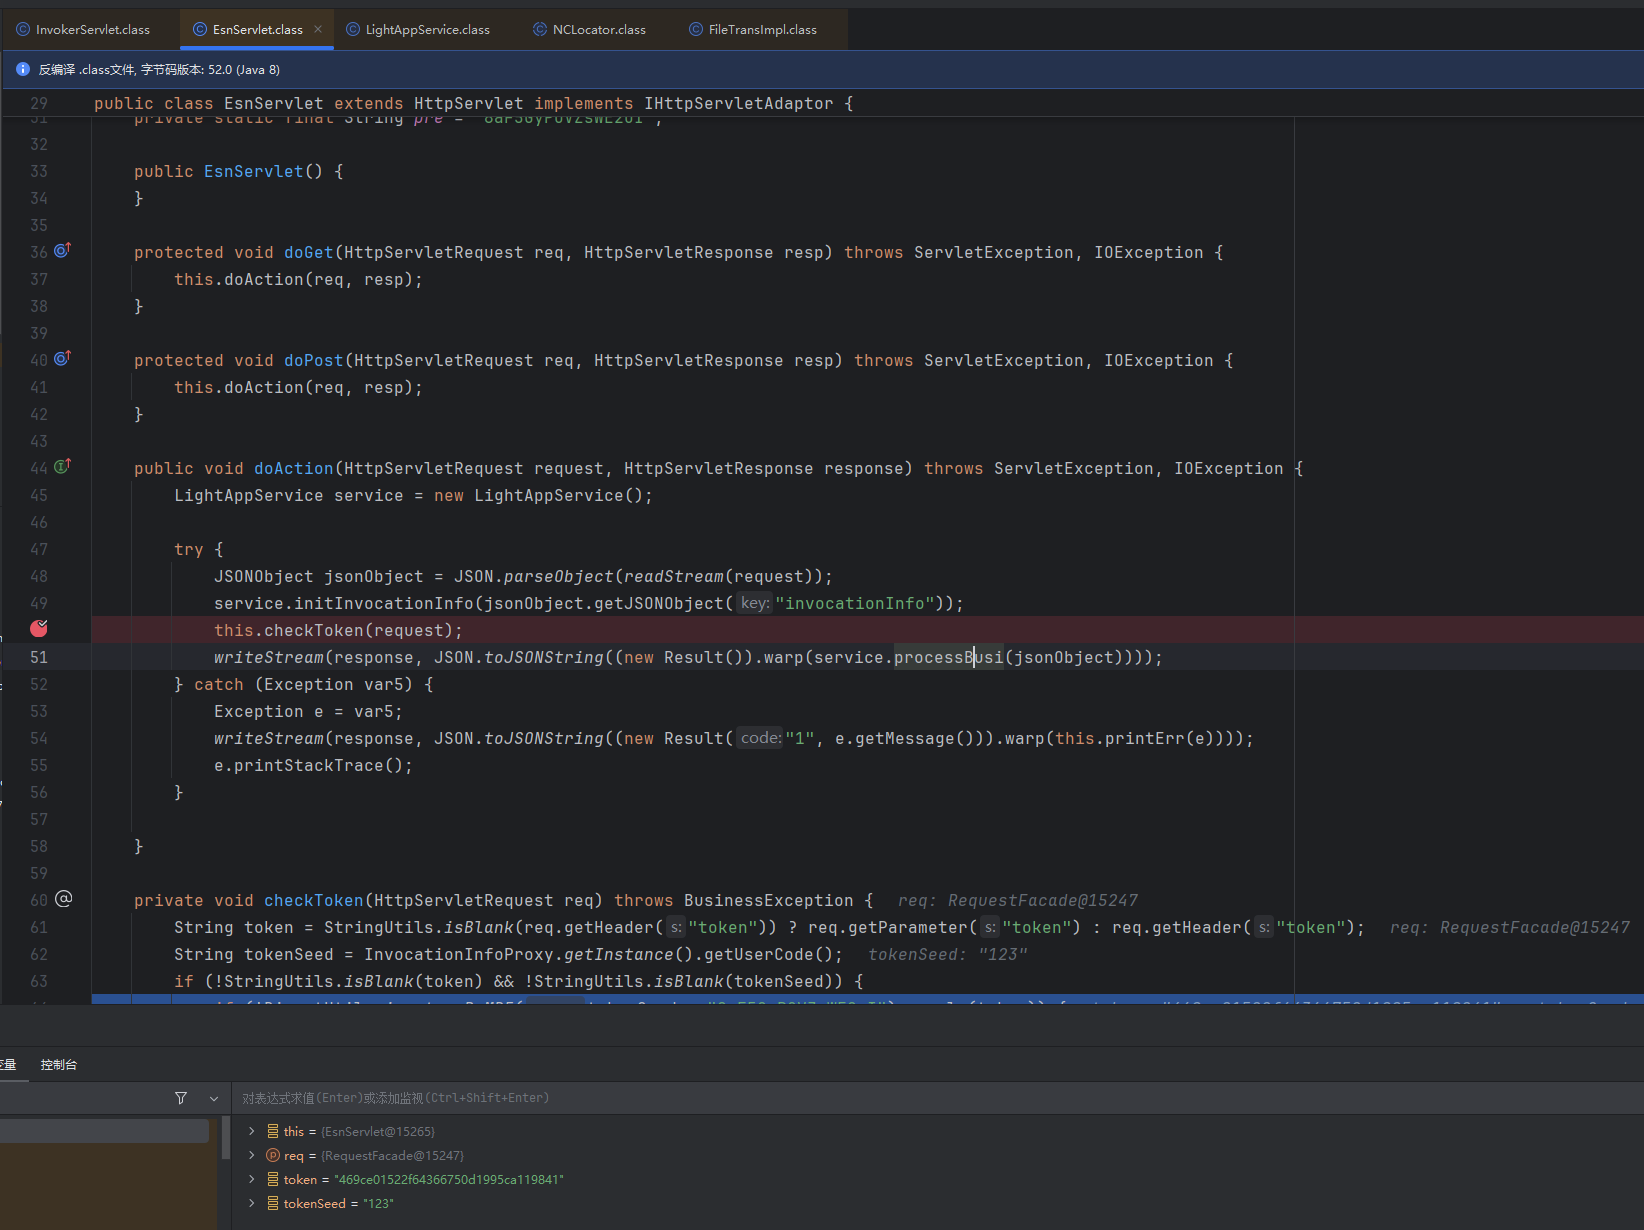Open the dropdown arrow next to the filter icon

(214, 1098)
